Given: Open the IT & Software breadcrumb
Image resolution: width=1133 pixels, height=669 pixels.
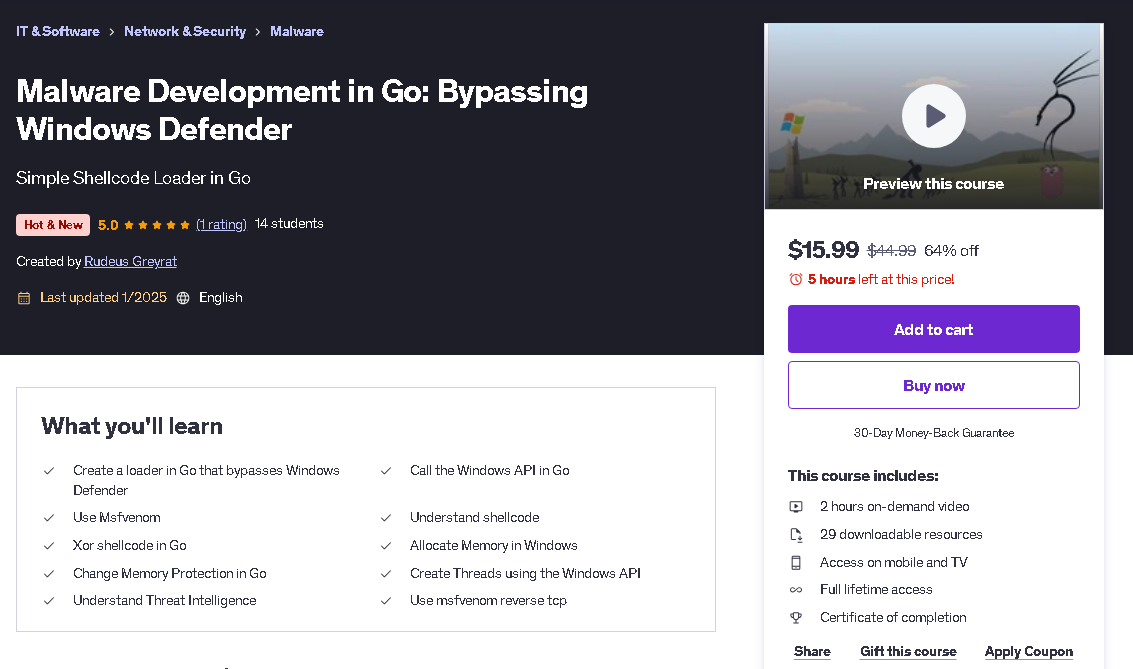Looking at the screenshot, I should [58, 31].
